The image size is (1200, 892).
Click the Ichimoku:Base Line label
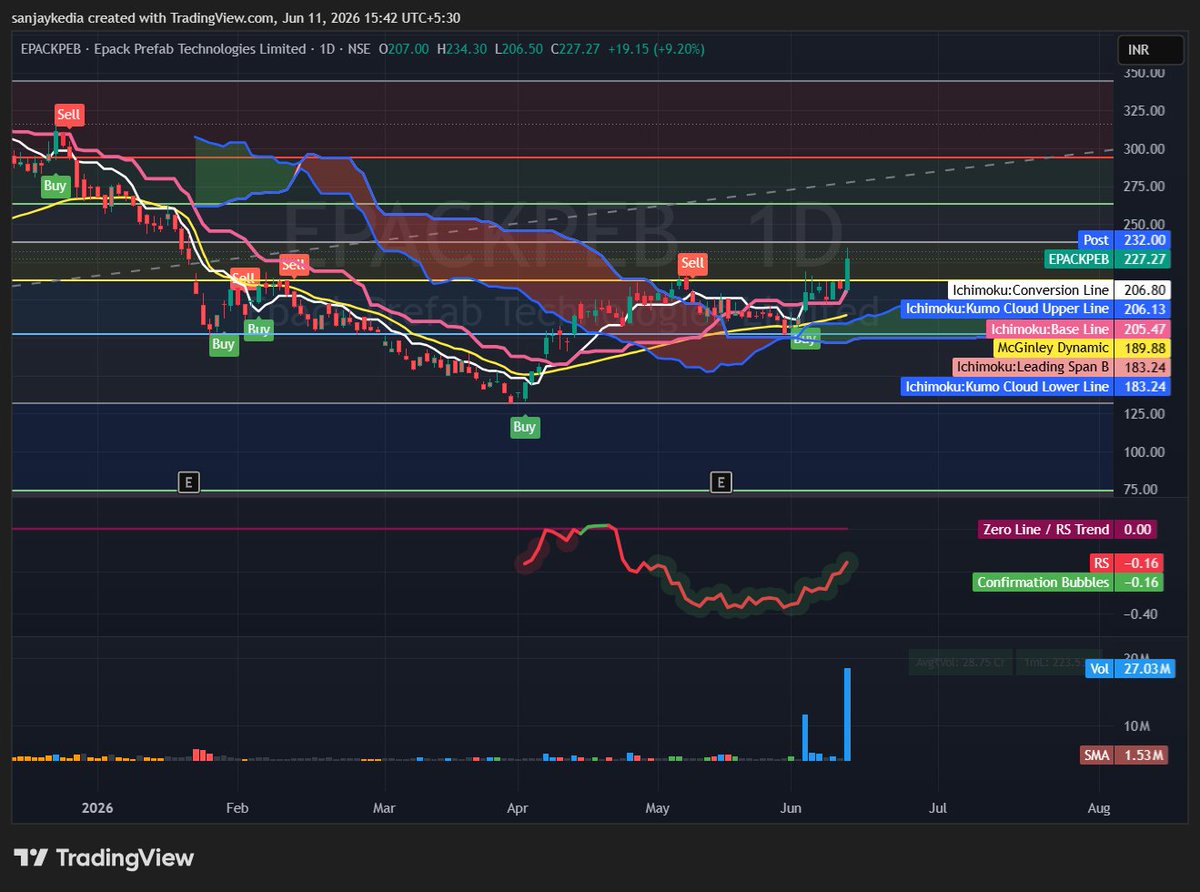point(1078,328)
